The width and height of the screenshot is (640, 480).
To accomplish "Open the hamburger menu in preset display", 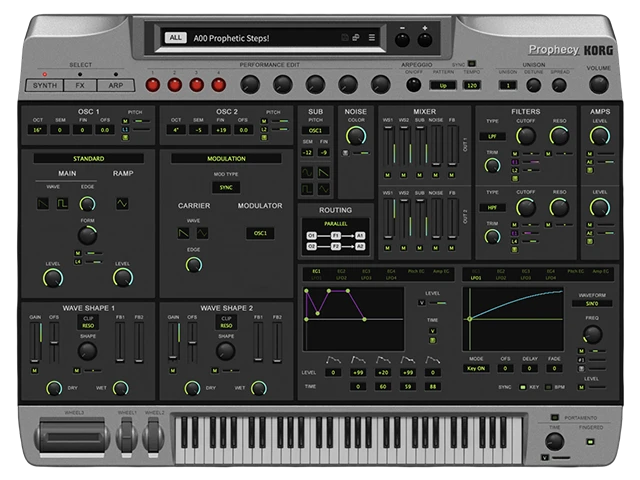I will click(372, 38).
